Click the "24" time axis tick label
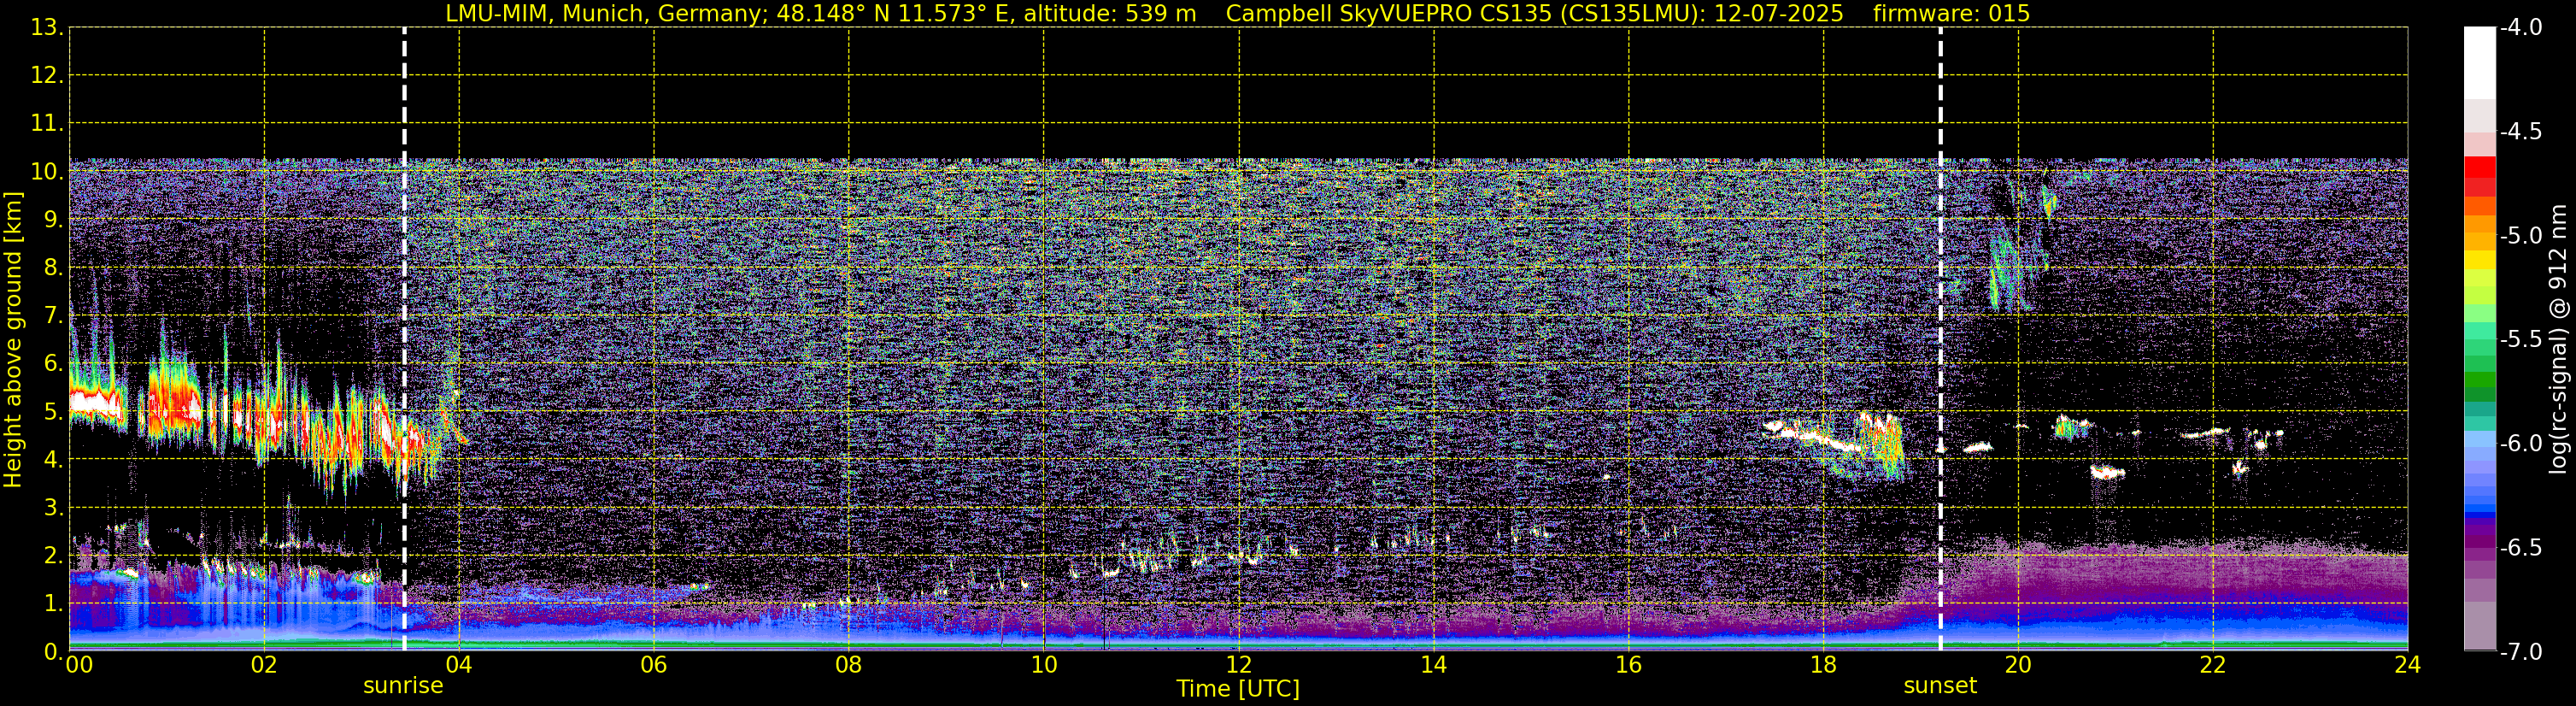 click(2407, 665)
